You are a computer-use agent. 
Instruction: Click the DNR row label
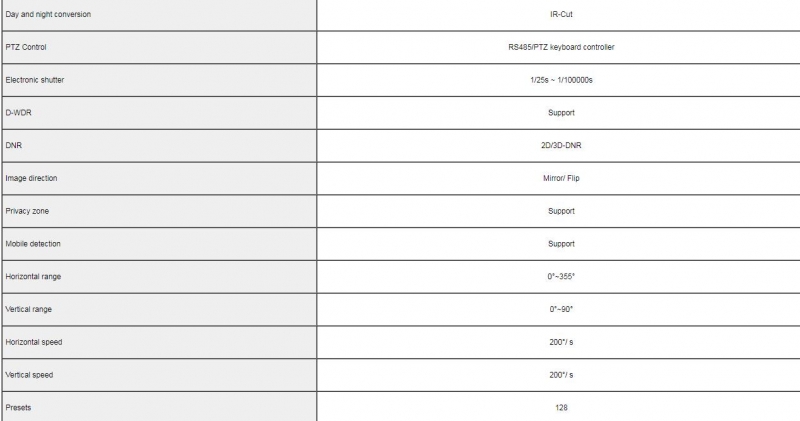pos(14,145)
